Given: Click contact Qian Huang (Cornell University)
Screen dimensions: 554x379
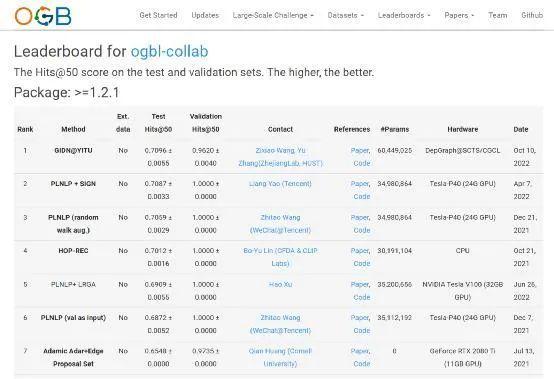Looking at the screenshot, I should [x=280, y=357].
